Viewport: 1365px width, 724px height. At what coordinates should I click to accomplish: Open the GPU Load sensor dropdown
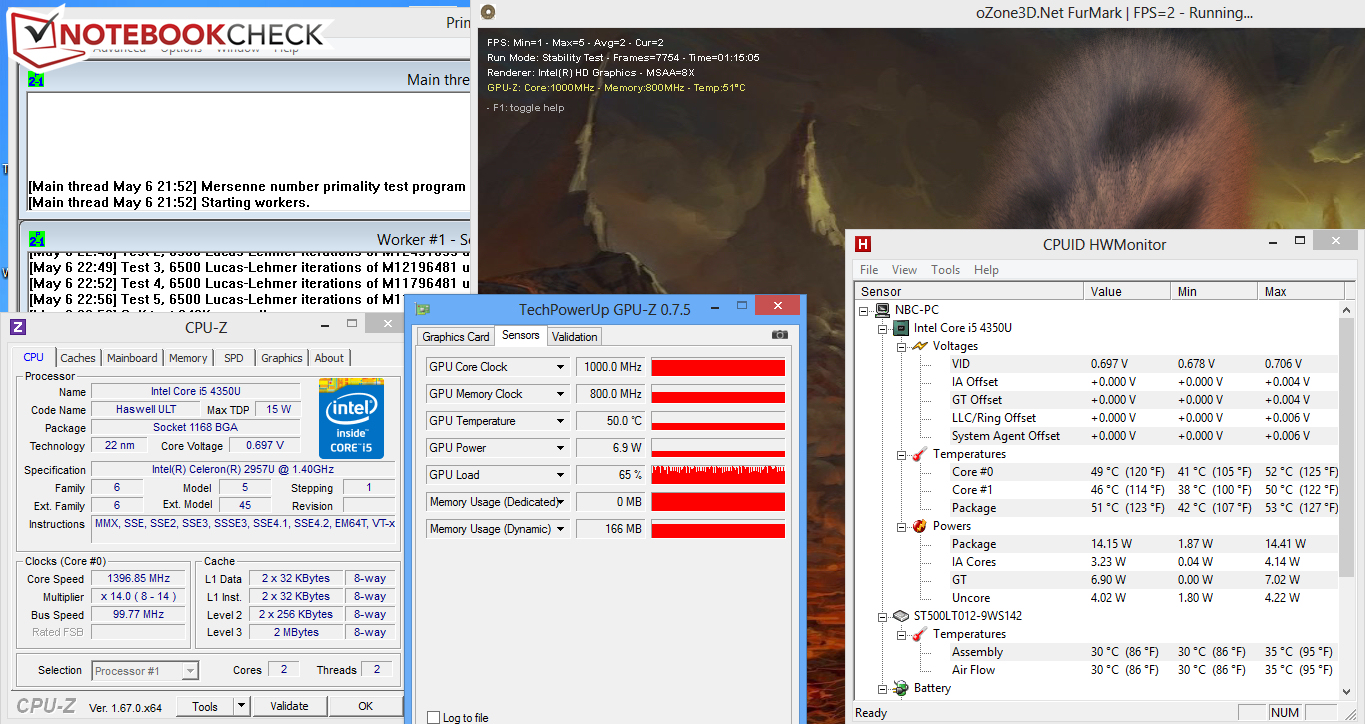tap(560, 475)
